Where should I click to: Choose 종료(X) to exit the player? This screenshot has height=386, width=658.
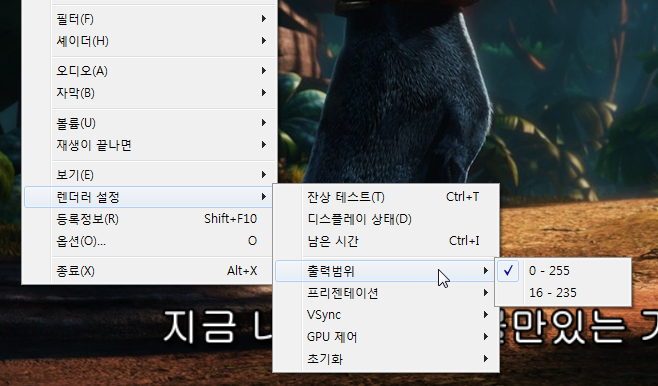pyautogui.click(x=148, y=271)
